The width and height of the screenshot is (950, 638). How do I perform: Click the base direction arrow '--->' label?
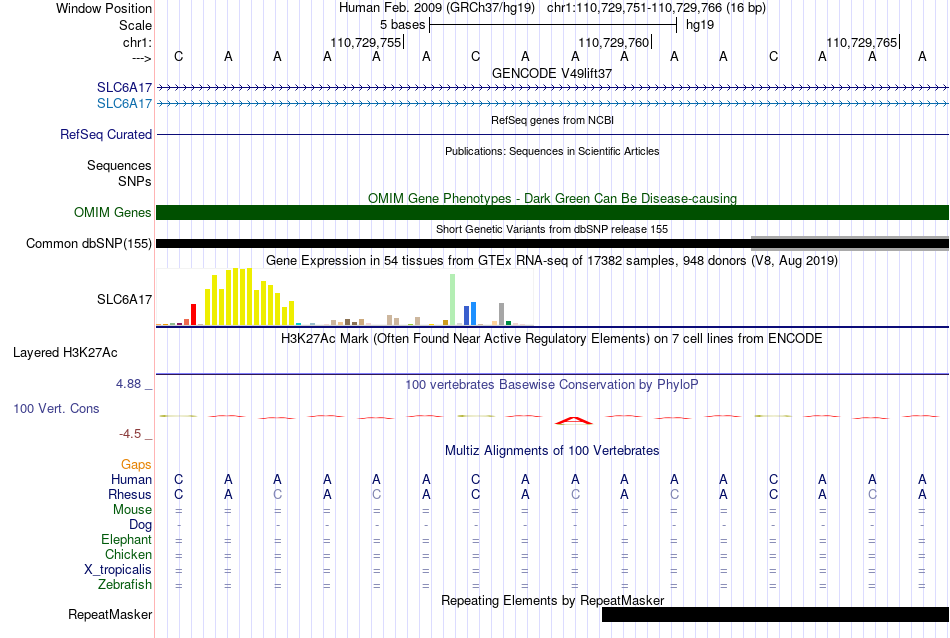[142, 58]
